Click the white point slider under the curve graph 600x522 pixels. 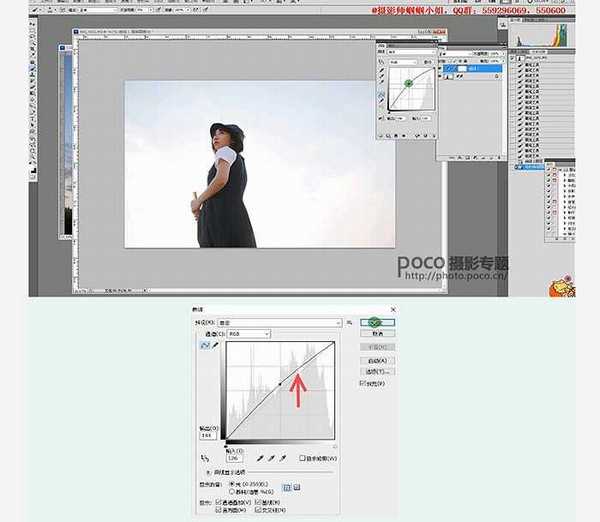tap(334, 447)
